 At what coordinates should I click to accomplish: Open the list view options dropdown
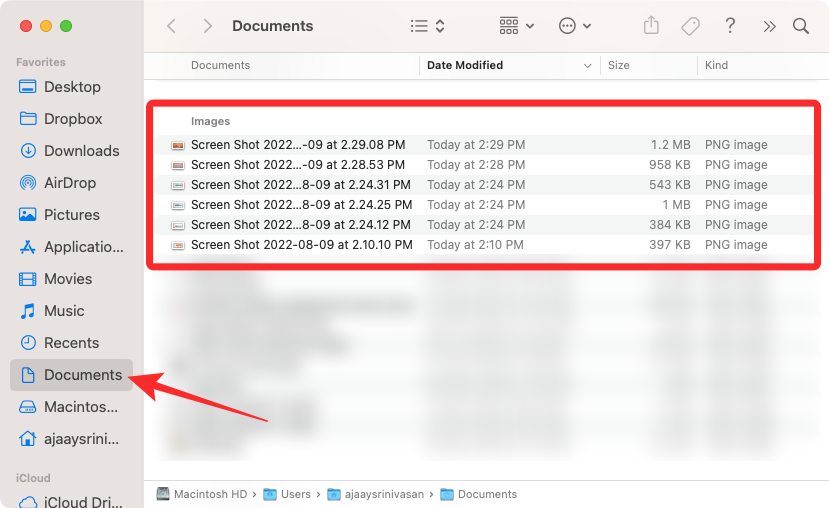(428, 27)
